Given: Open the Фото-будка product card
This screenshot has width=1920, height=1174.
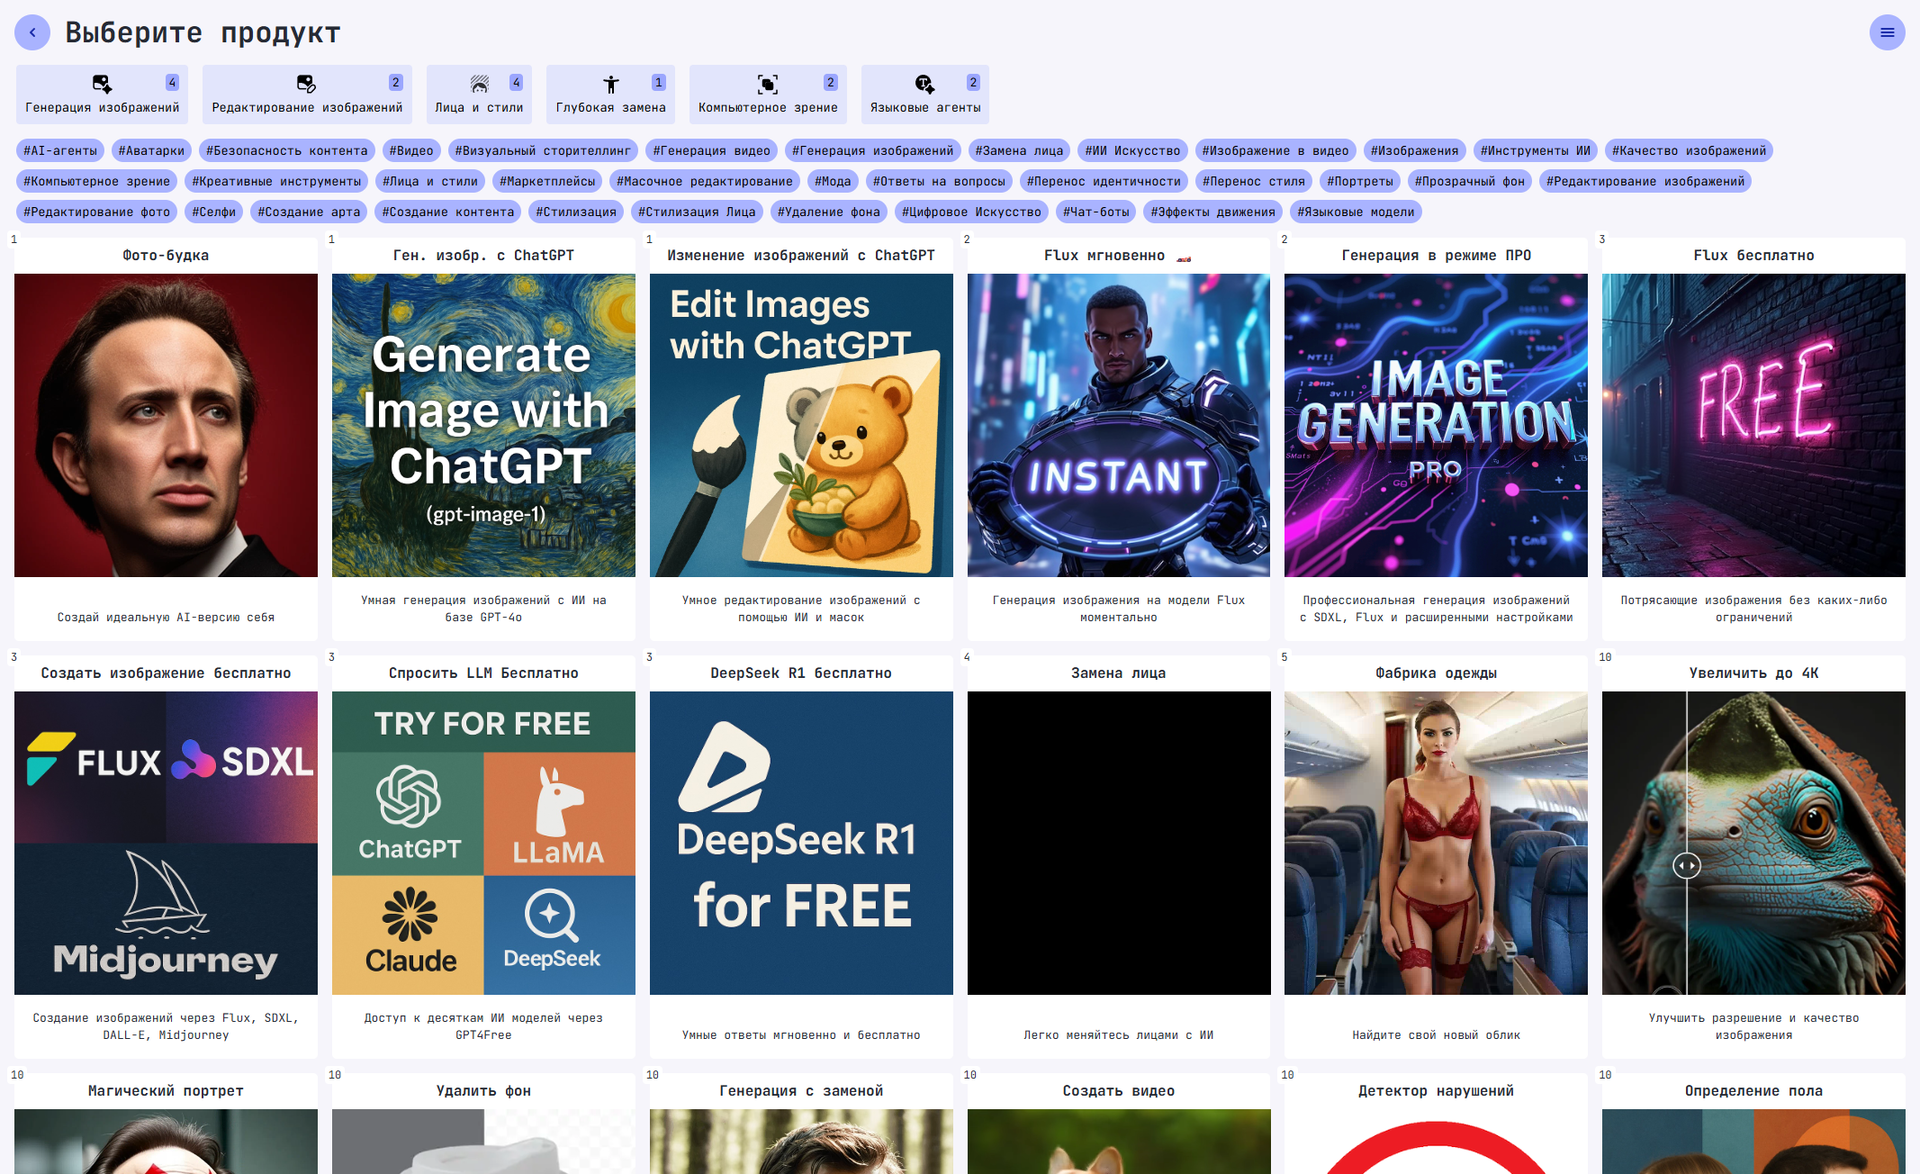Looking at the screenshot, I should pos(166,439).
